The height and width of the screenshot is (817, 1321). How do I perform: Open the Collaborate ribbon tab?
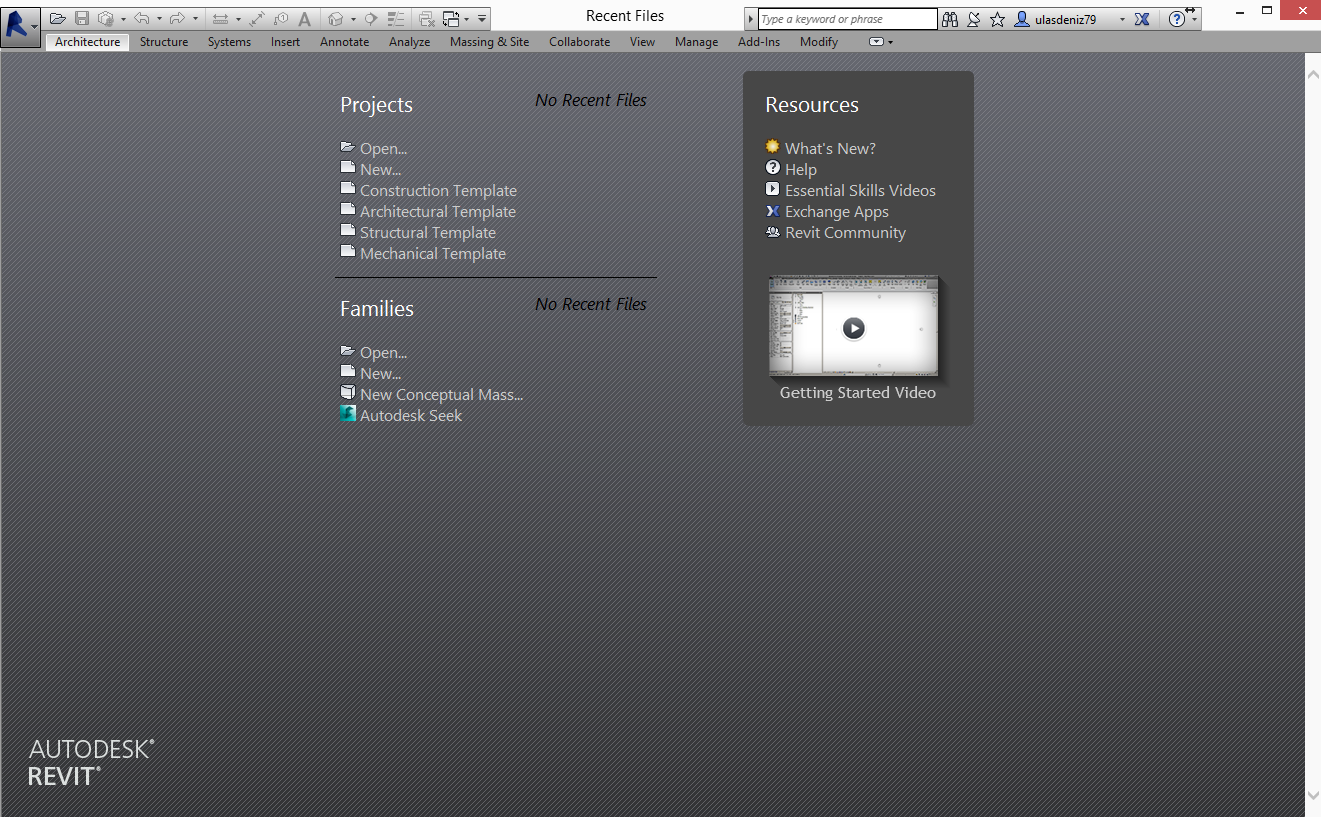tap(580, 42)
